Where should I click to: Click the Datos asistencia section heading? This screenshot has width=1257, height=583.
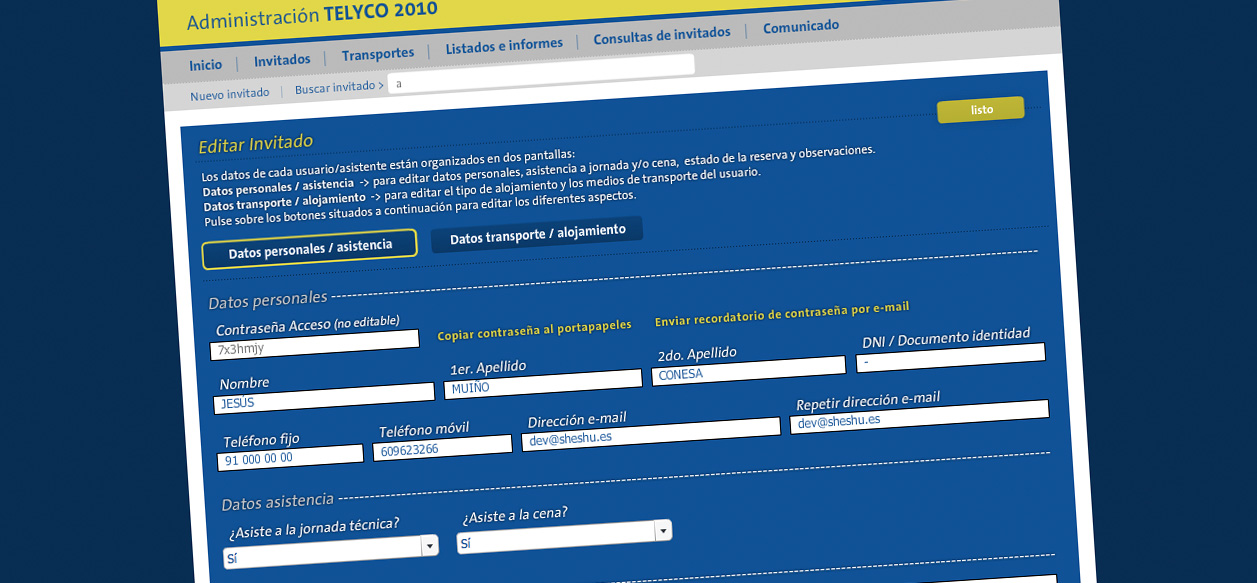(278, 501)
